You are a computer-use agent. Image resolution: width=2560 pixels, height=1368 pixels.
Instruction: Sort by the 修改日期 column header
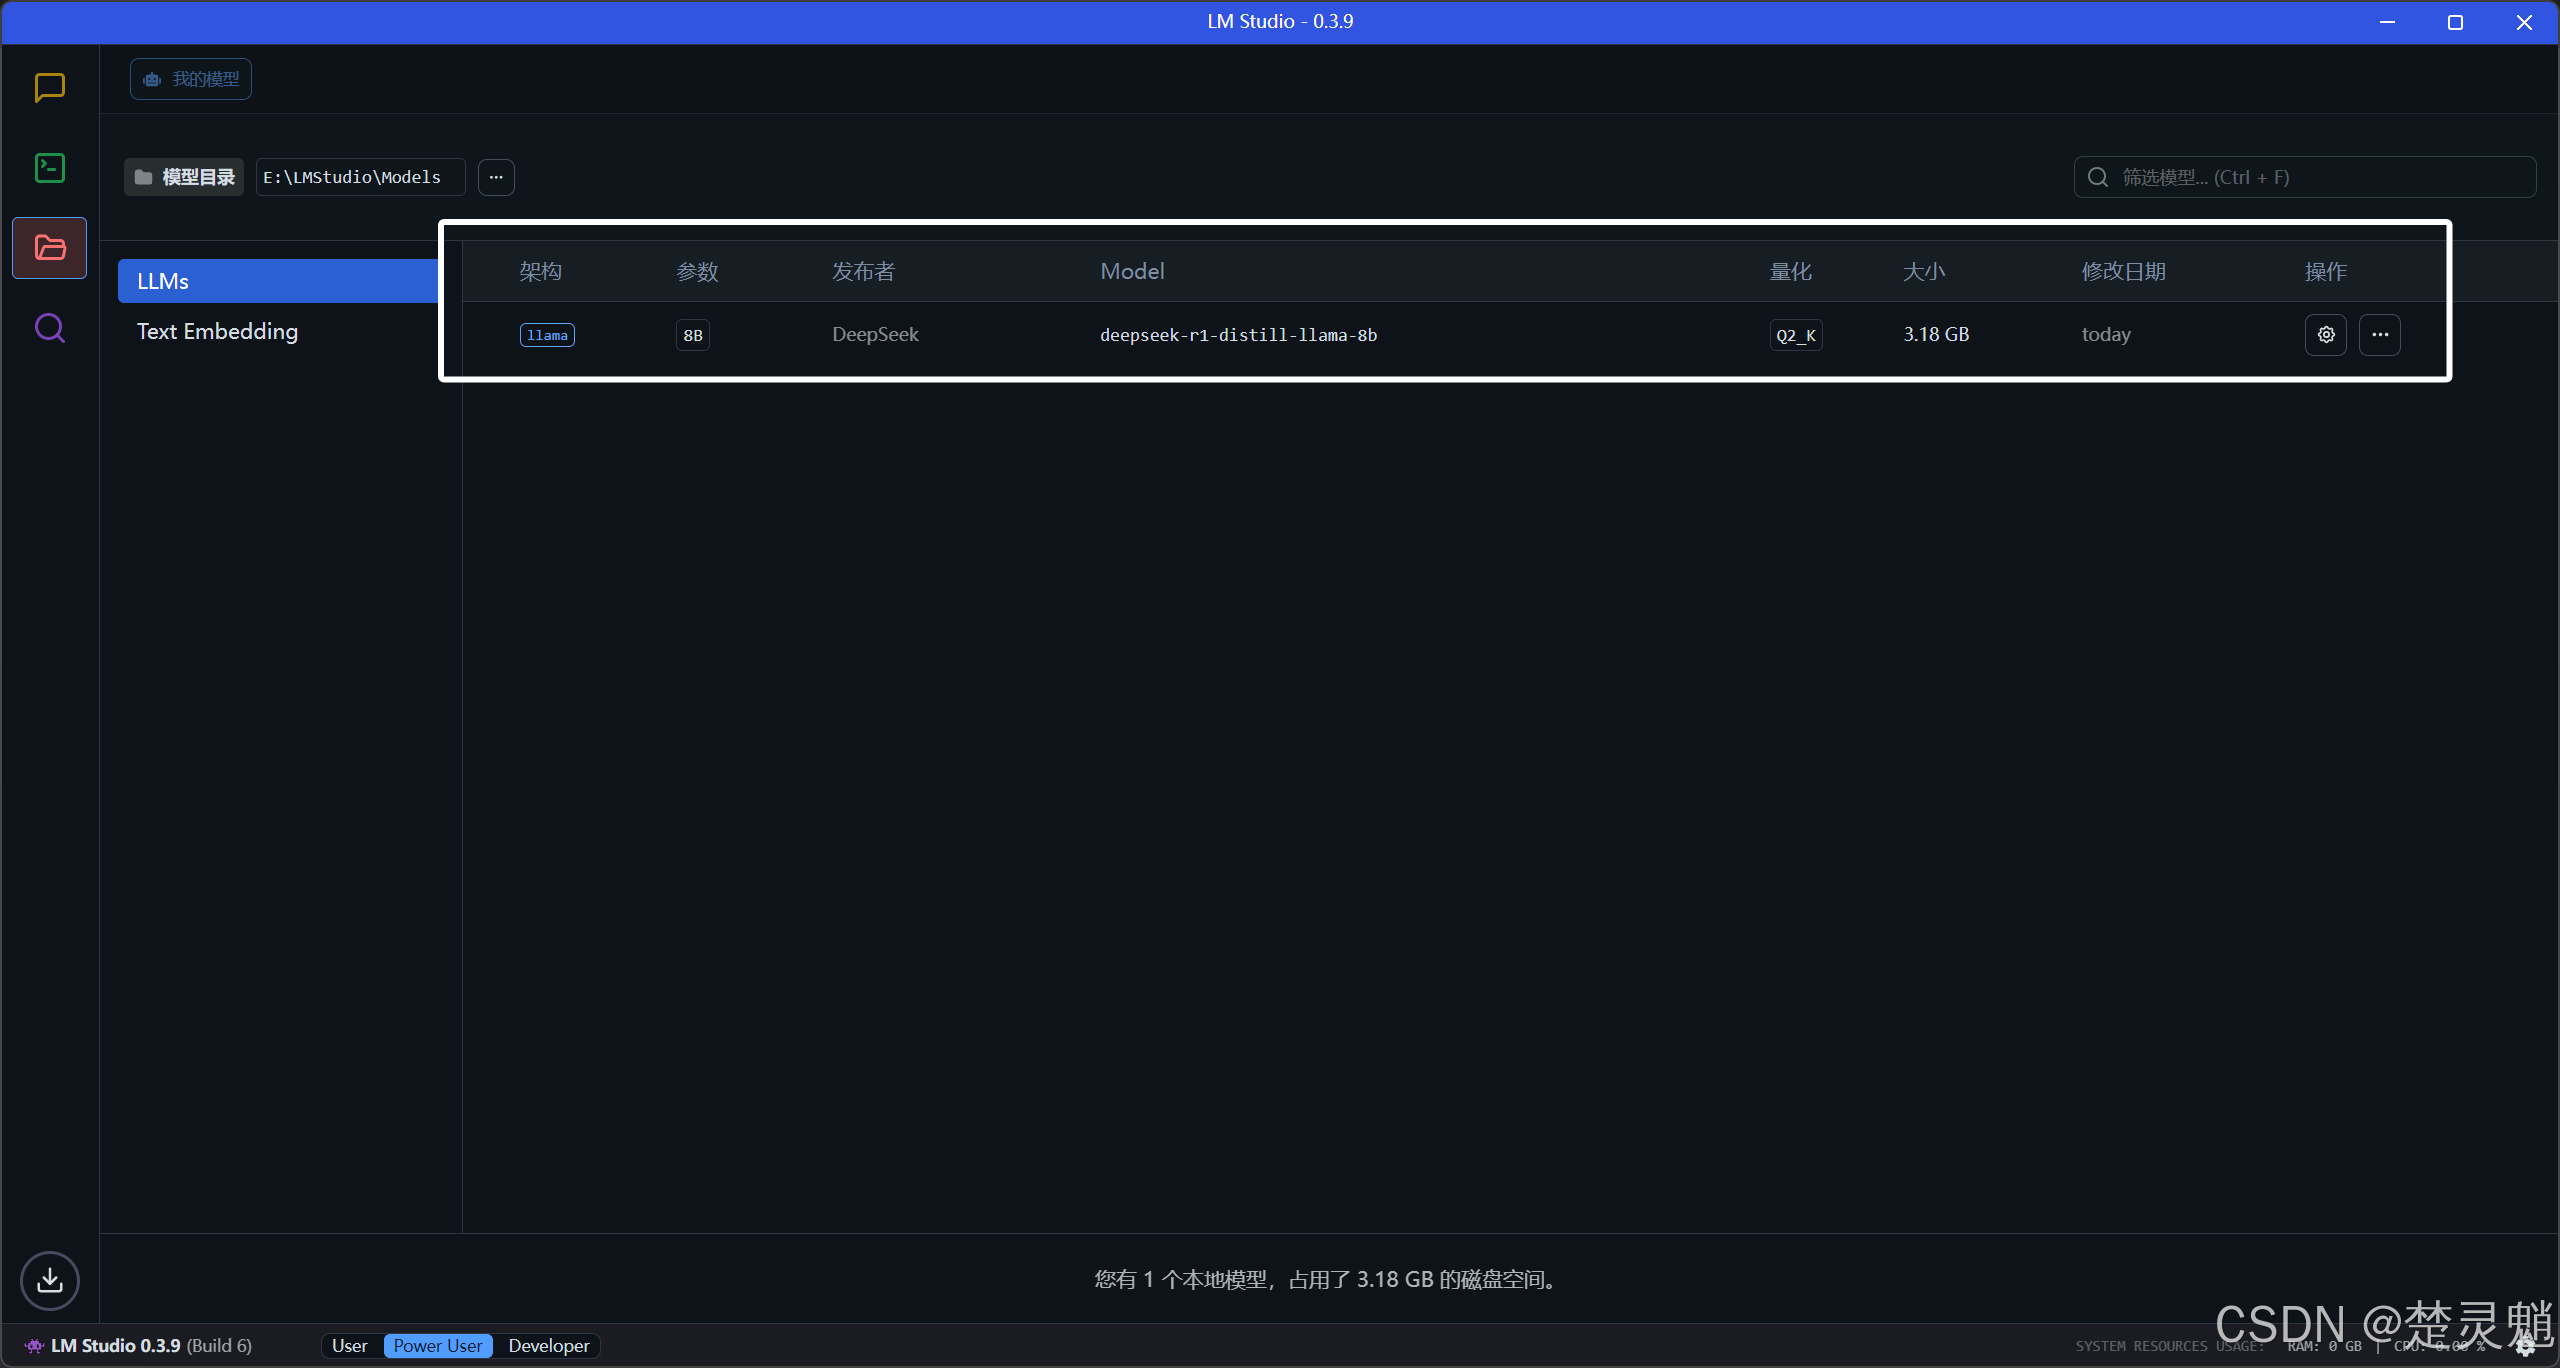click(2123, 272)
